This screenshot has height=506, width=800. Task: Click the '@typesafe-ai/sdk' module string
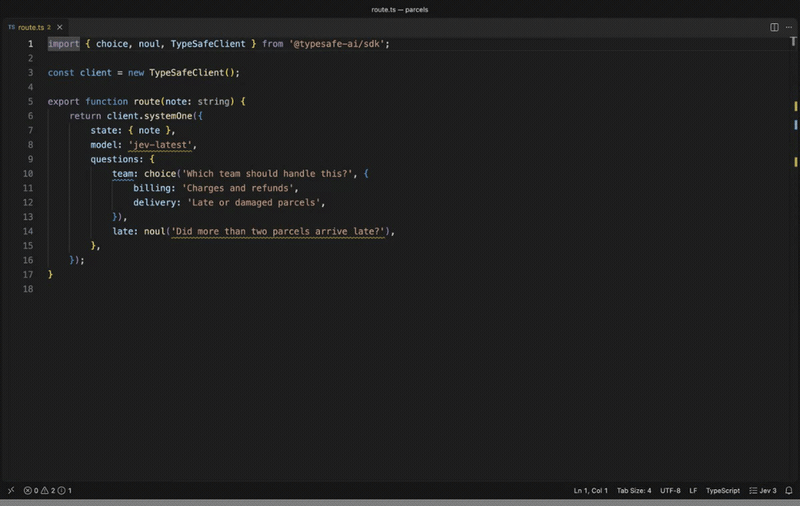[x=337, y=44]
